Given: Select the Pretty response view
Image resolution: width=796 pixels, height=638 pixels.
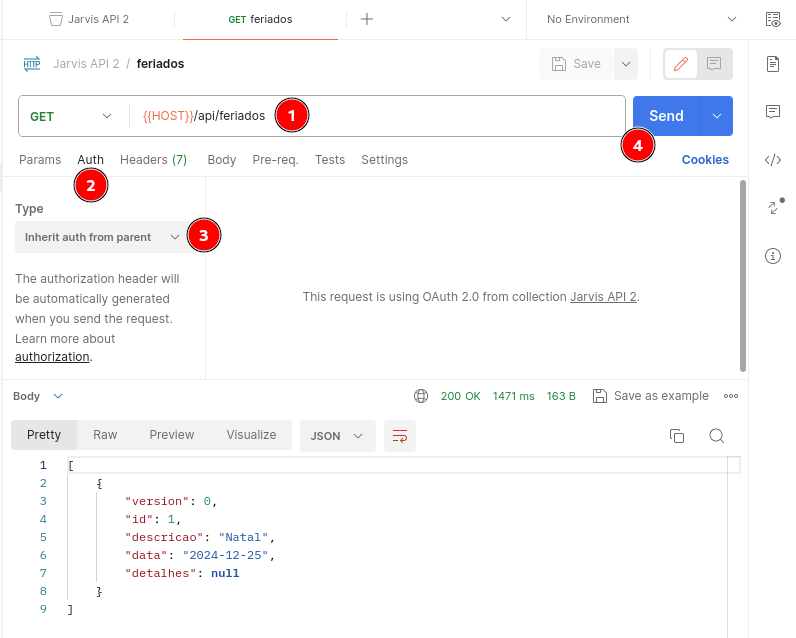Looking at the screenshot, I should click(x=44, y=435).
